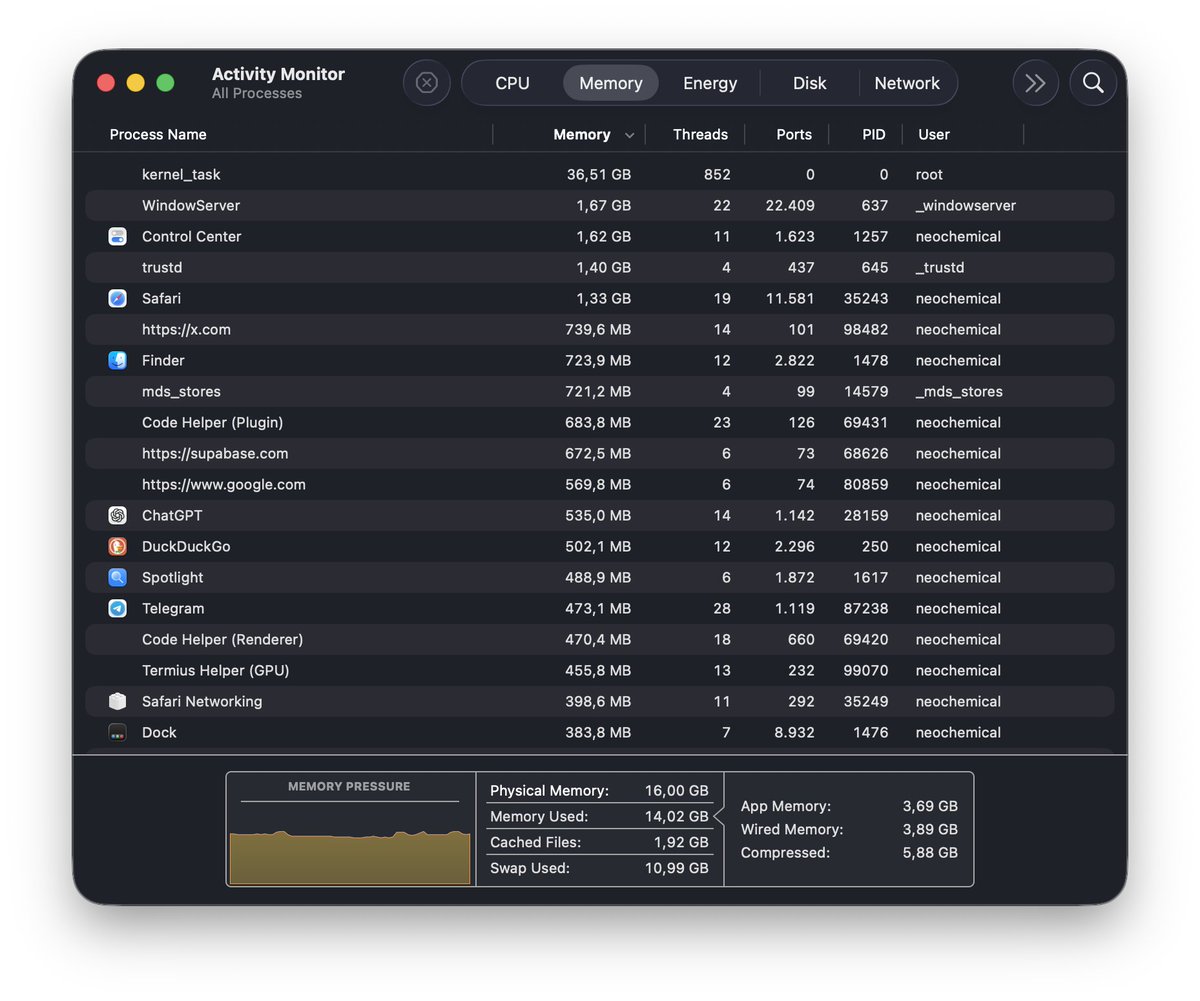Select the Memory tab

[x=610, y=83]
